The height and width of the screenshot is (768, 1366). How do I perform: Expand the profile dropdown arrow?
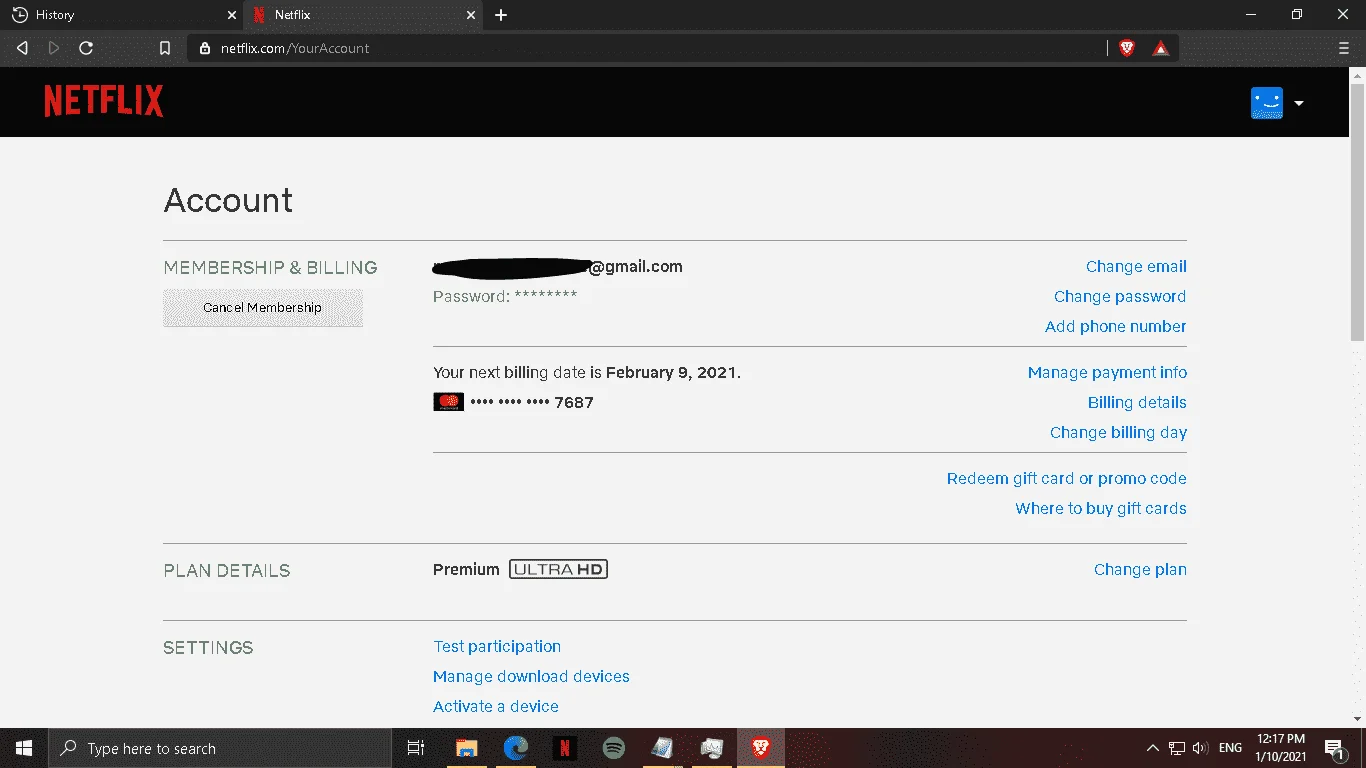[x=1299, y=103]
